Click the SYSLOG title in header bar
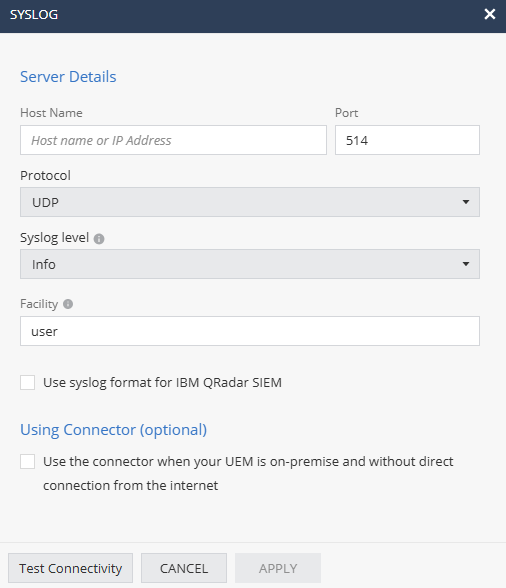 pyautogui.click(x=34, y=15)
